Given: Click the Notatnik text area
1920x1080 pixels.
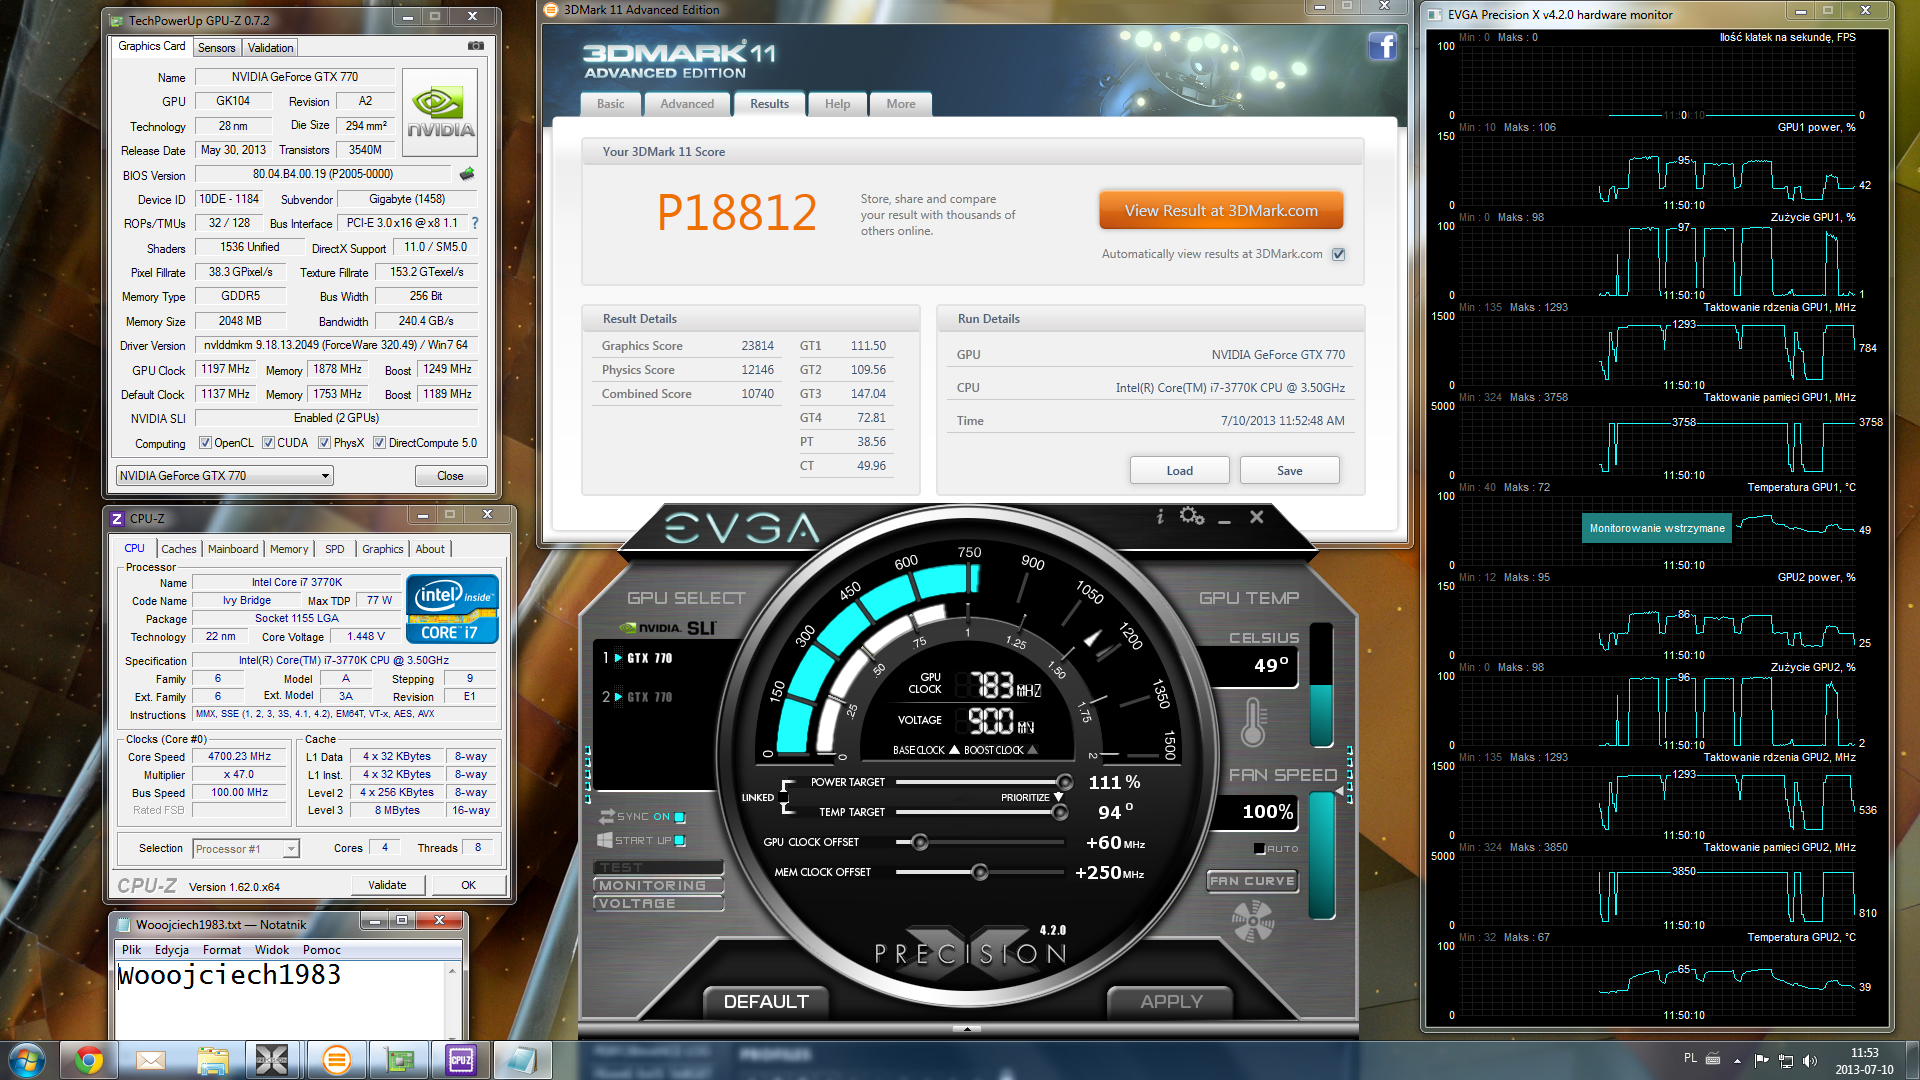Looking at the screenshot, I should (280, 1000).
